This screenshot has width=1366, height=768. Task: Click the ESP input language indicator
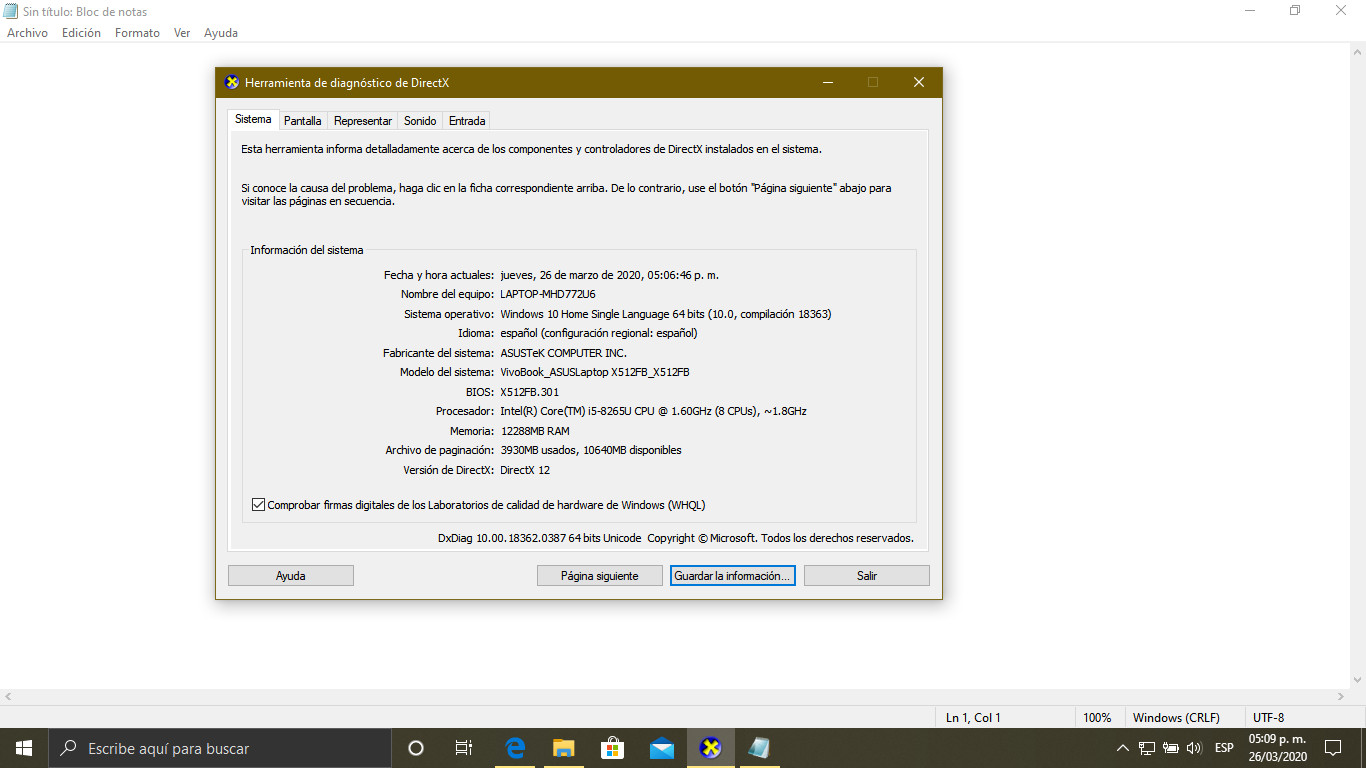pos(1224,748)
